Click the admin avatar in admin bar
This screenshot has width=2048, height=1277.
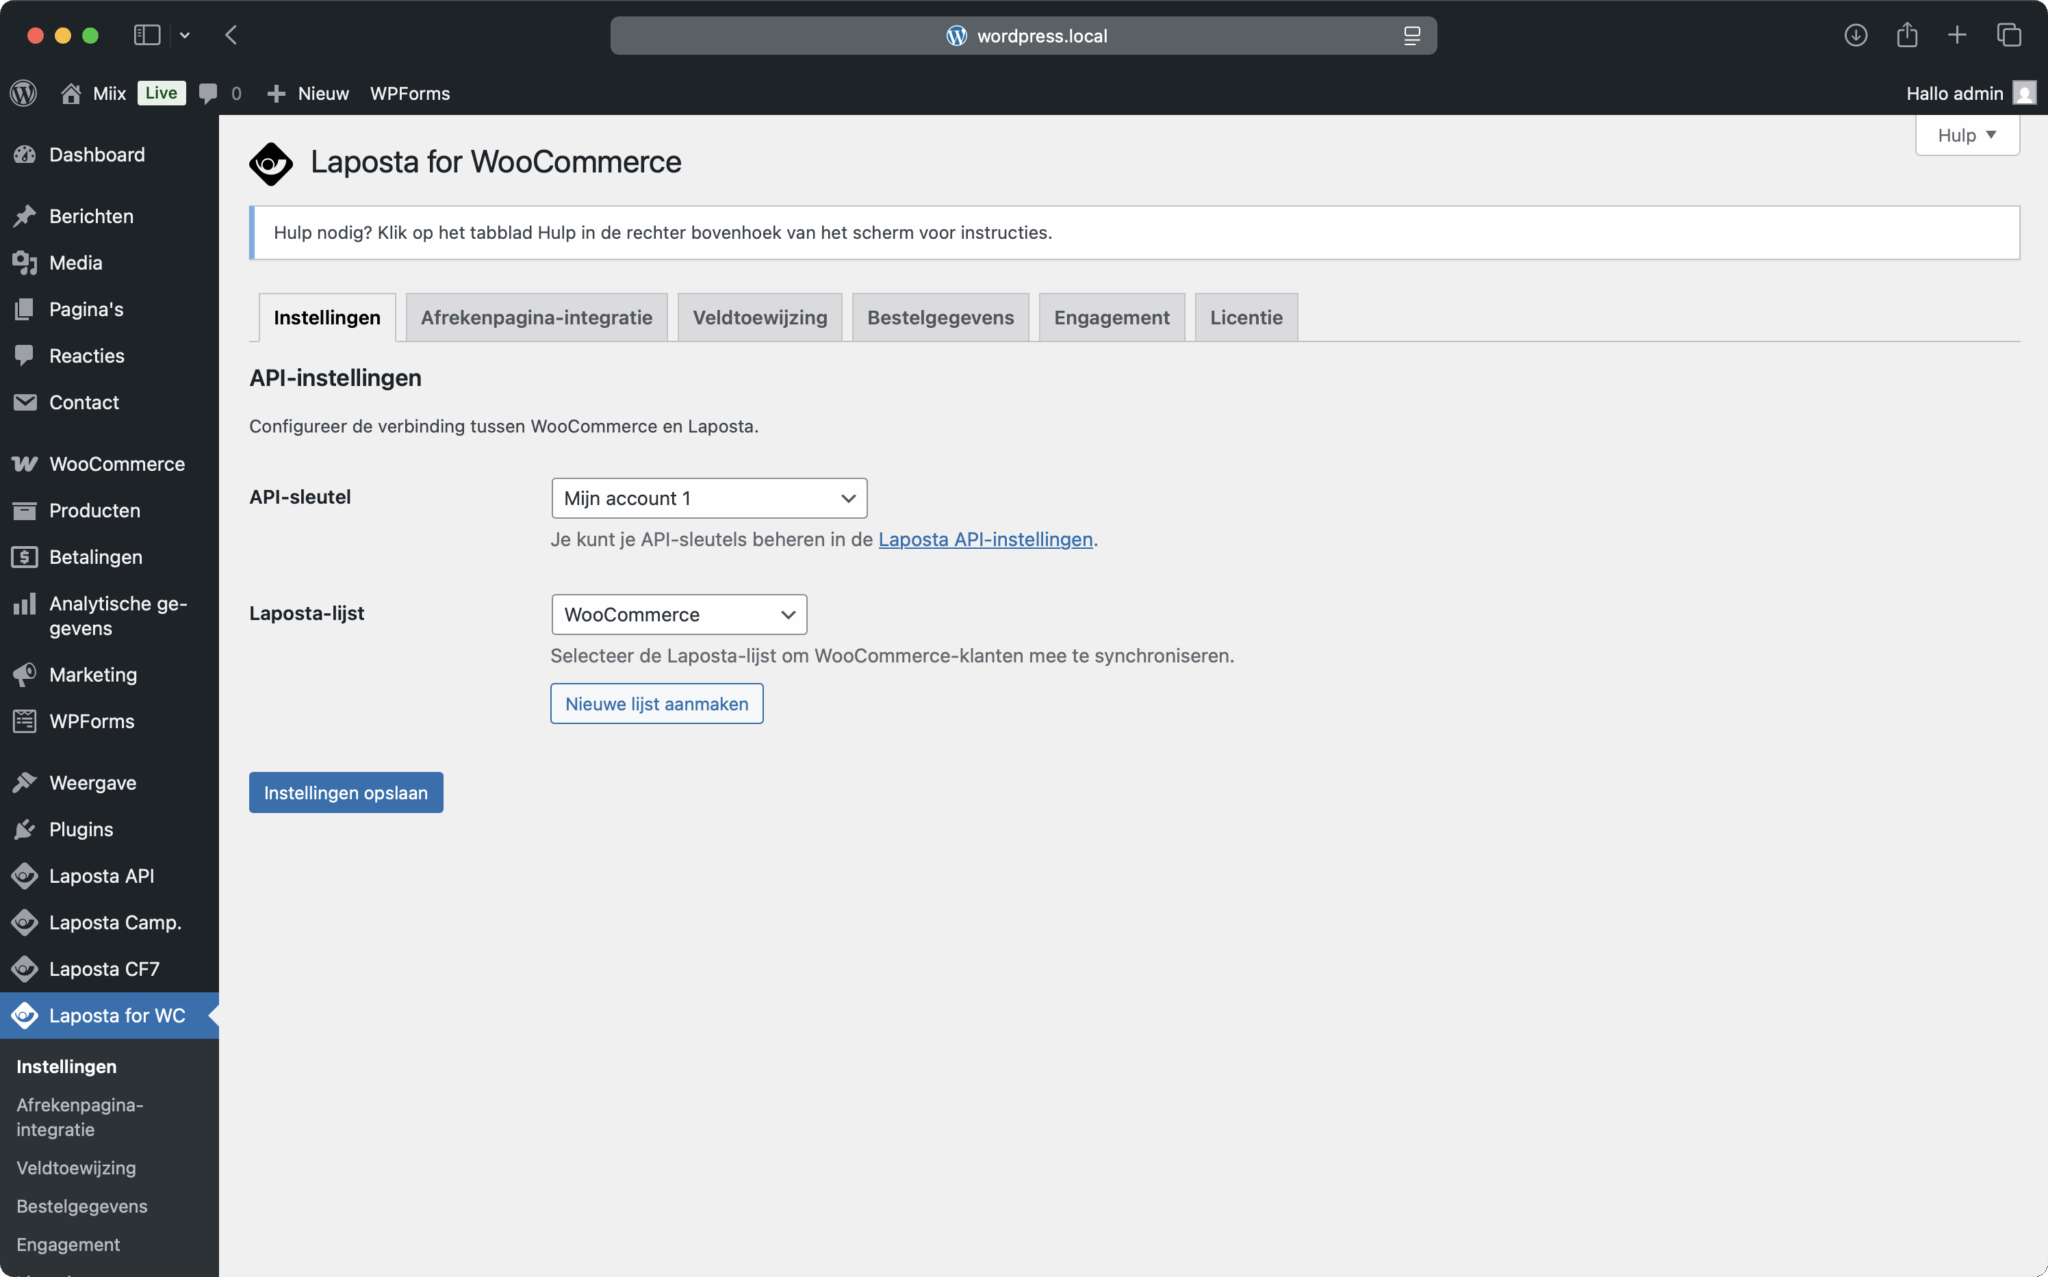click(2025, 93)
